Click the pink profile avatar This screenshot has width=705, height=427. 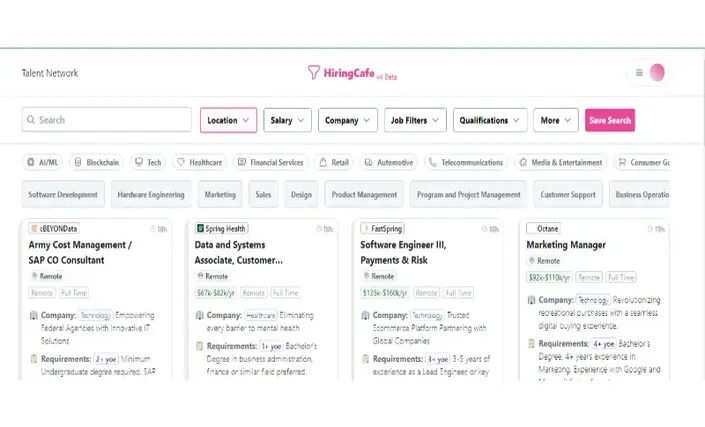[657, 72]
